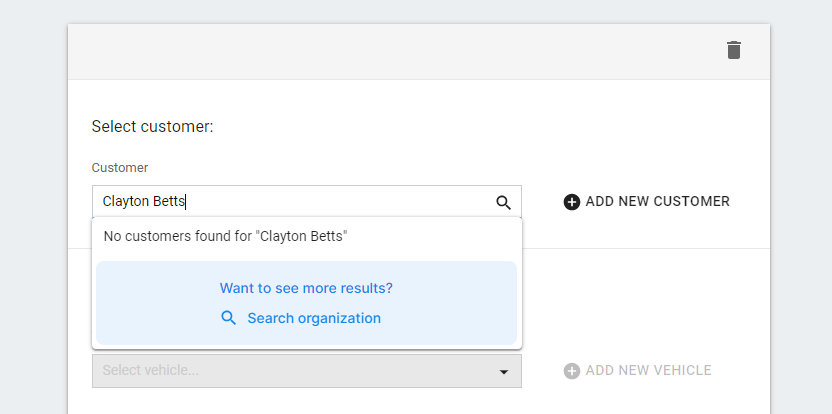Click the "No customers found" message
Screen dimensions: 832x414
226,236
